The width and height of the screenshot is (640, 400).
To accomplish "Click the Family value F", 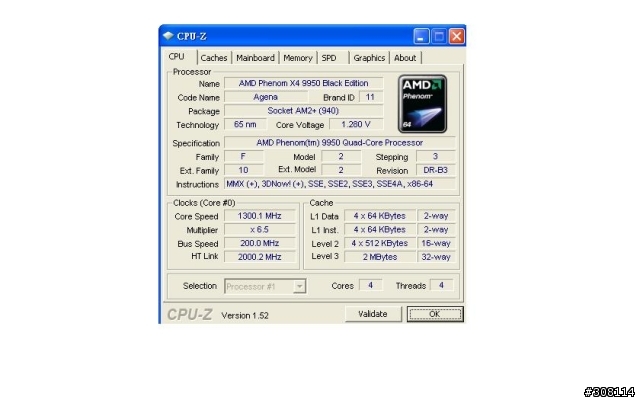I will pyautogui.click(x=244, y=157).
